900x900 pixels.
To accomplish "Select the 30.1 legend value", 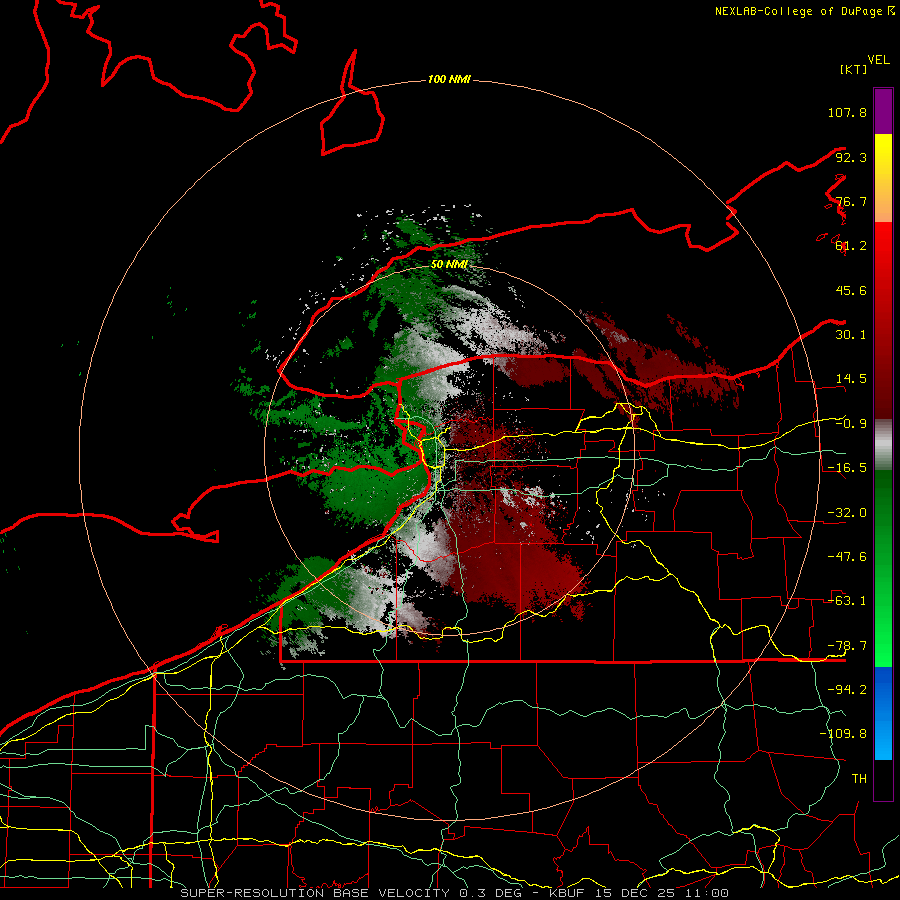I will [x=851, y=335].
